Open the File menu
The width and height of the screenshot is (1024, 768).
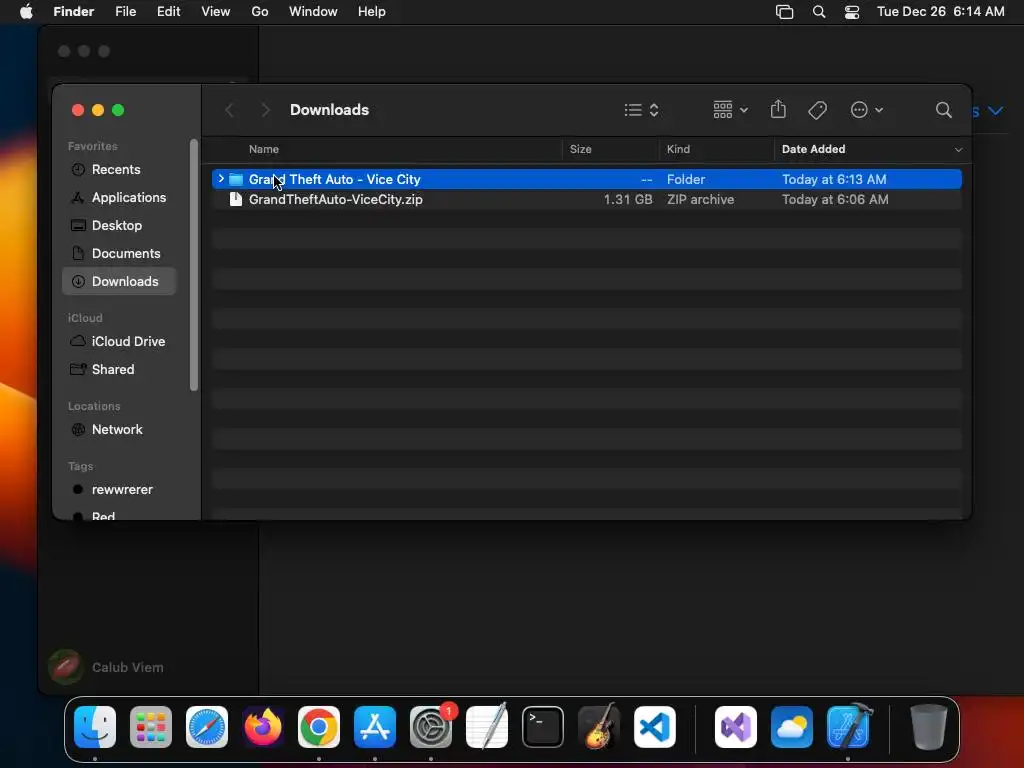pyautogui.click(x=125, y=12)
